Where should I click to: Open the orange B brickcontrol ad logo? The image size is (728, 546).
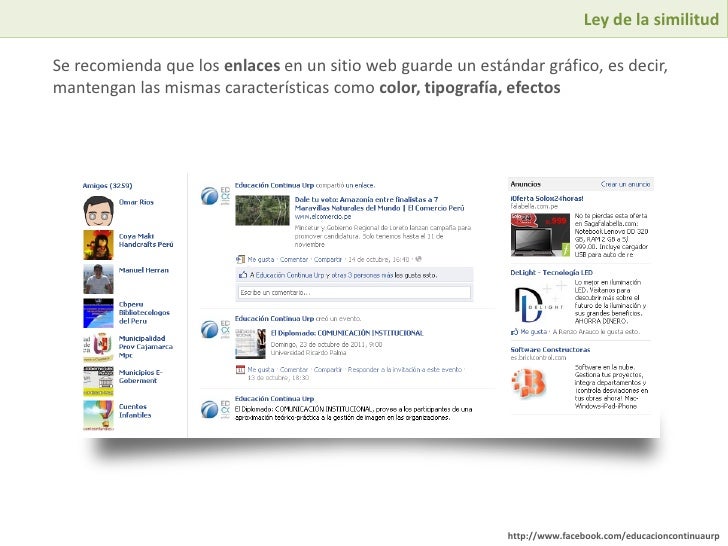click(x=529, y=384)
